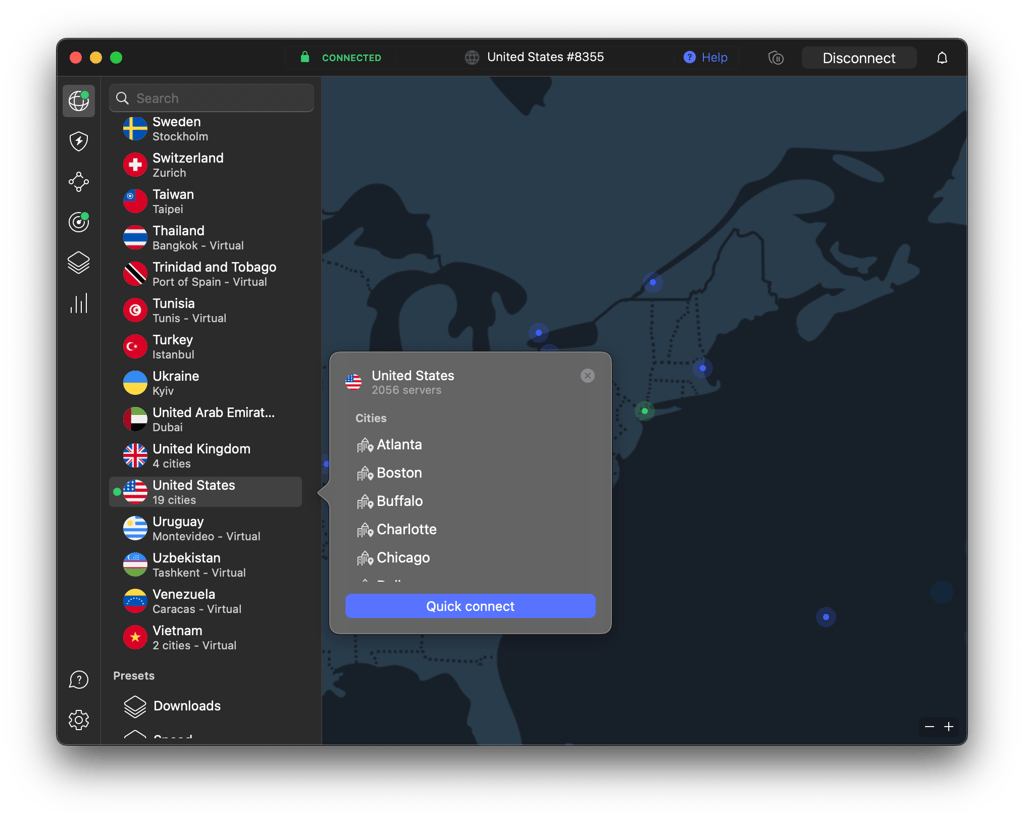Screen dimensions: 1024x820
Task: Open settings gear icon in sidebar
Action: tap(79, 720)
